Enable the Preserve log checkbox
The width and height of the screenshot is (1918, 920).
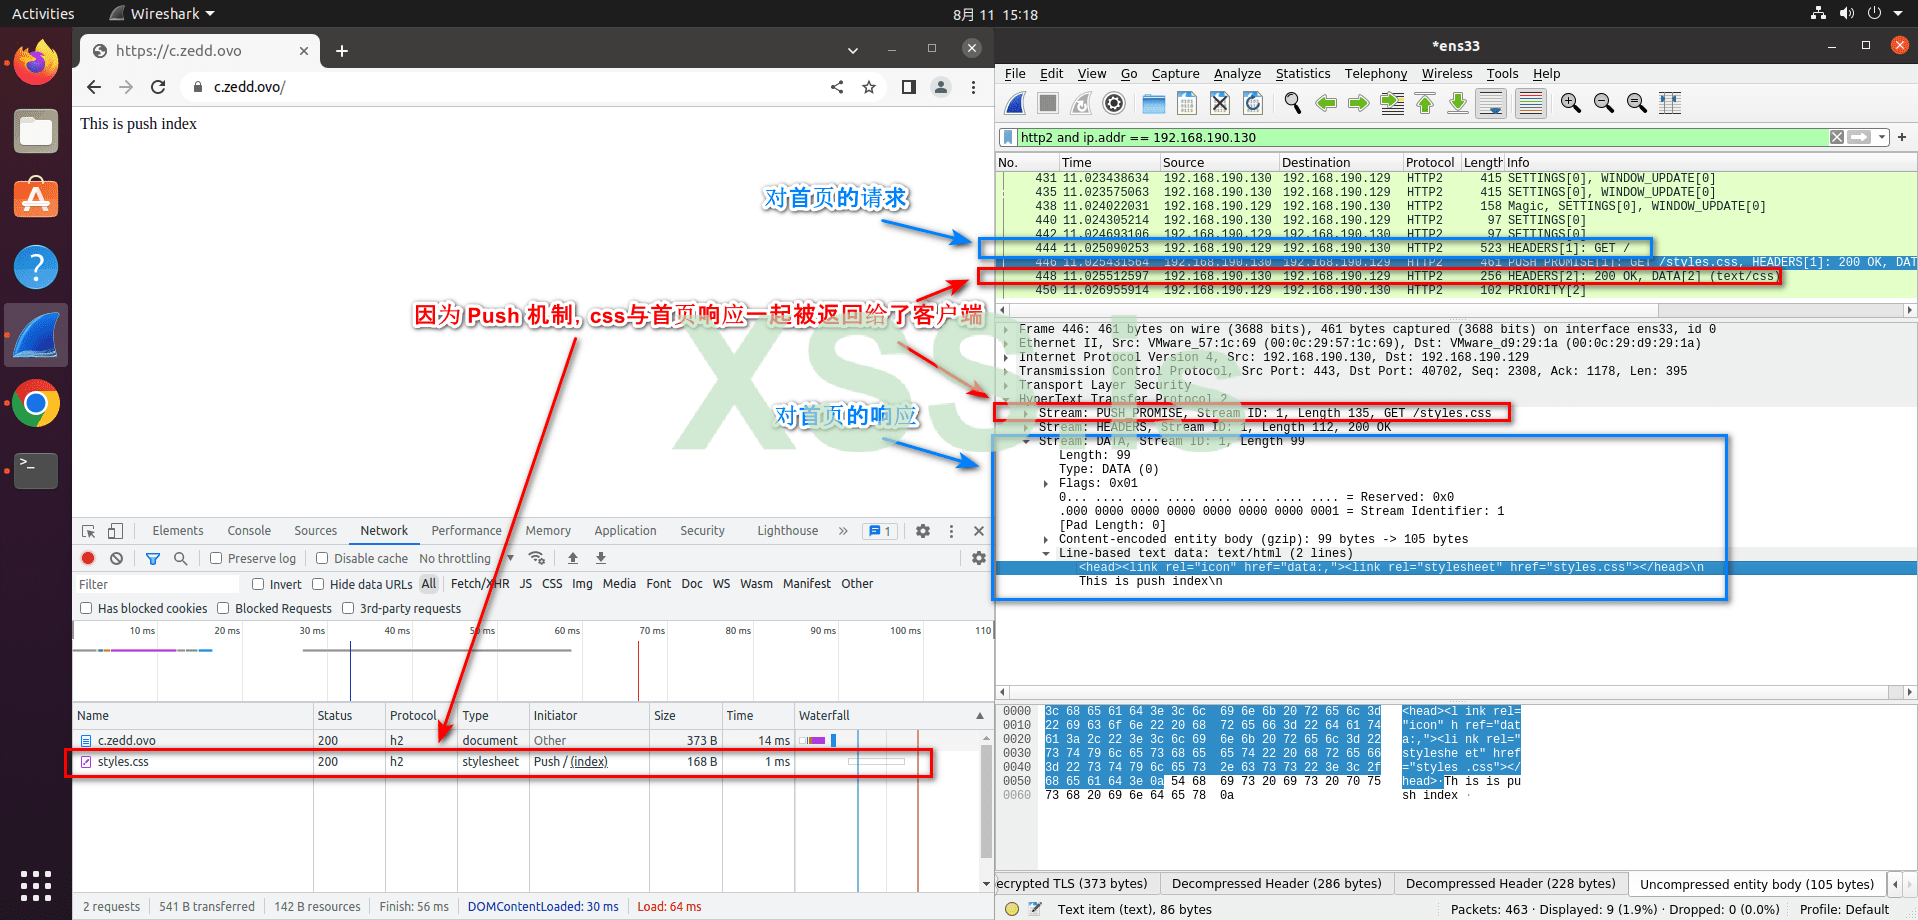216,558
